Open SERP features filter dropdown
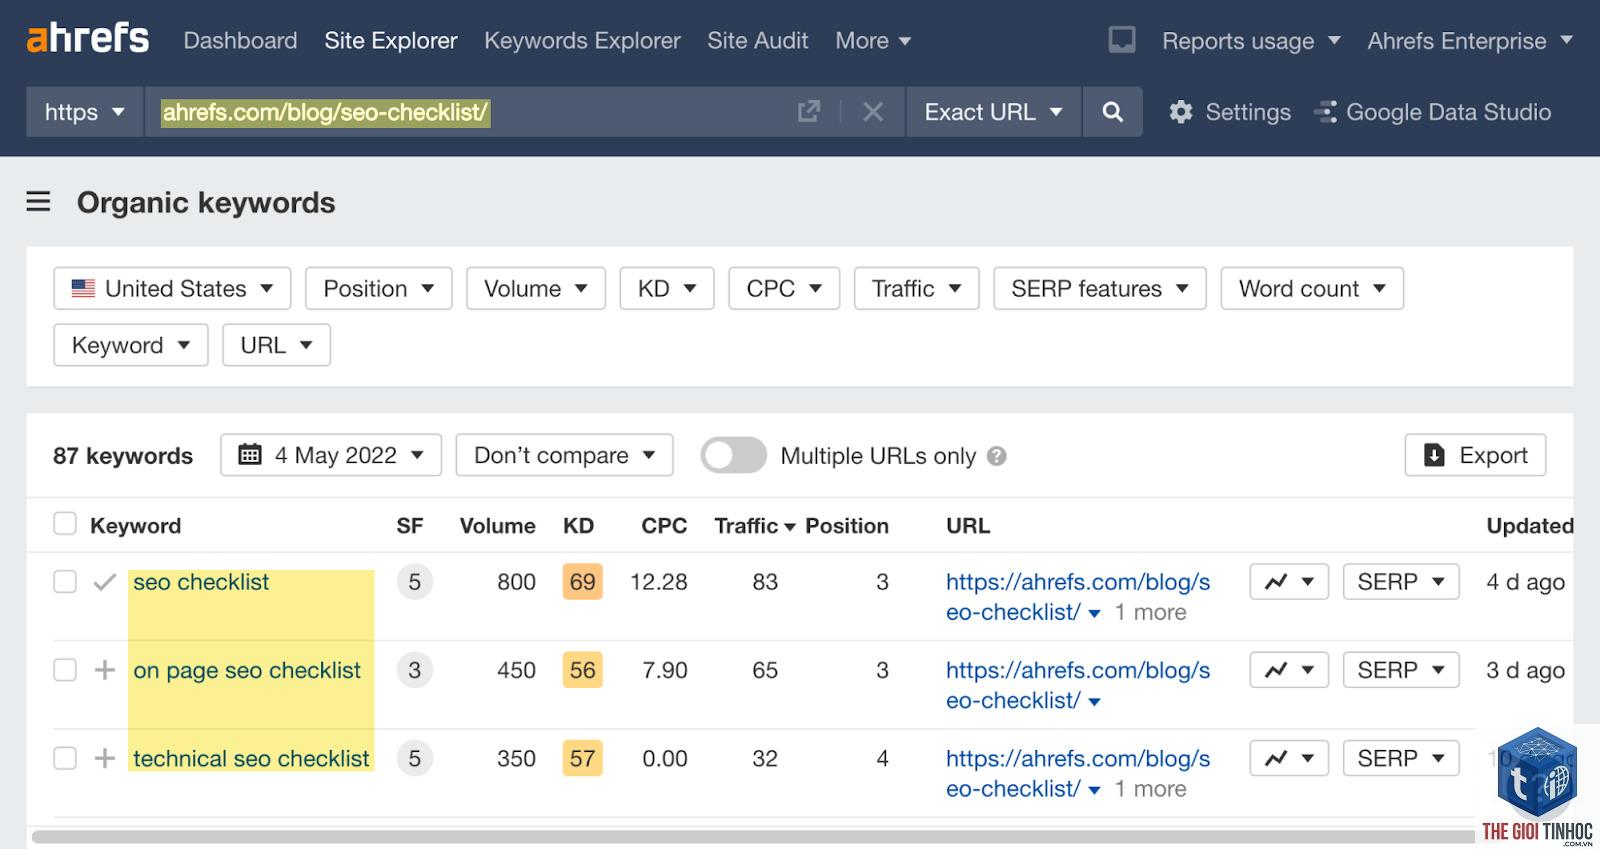 [x=1100, y=288]
